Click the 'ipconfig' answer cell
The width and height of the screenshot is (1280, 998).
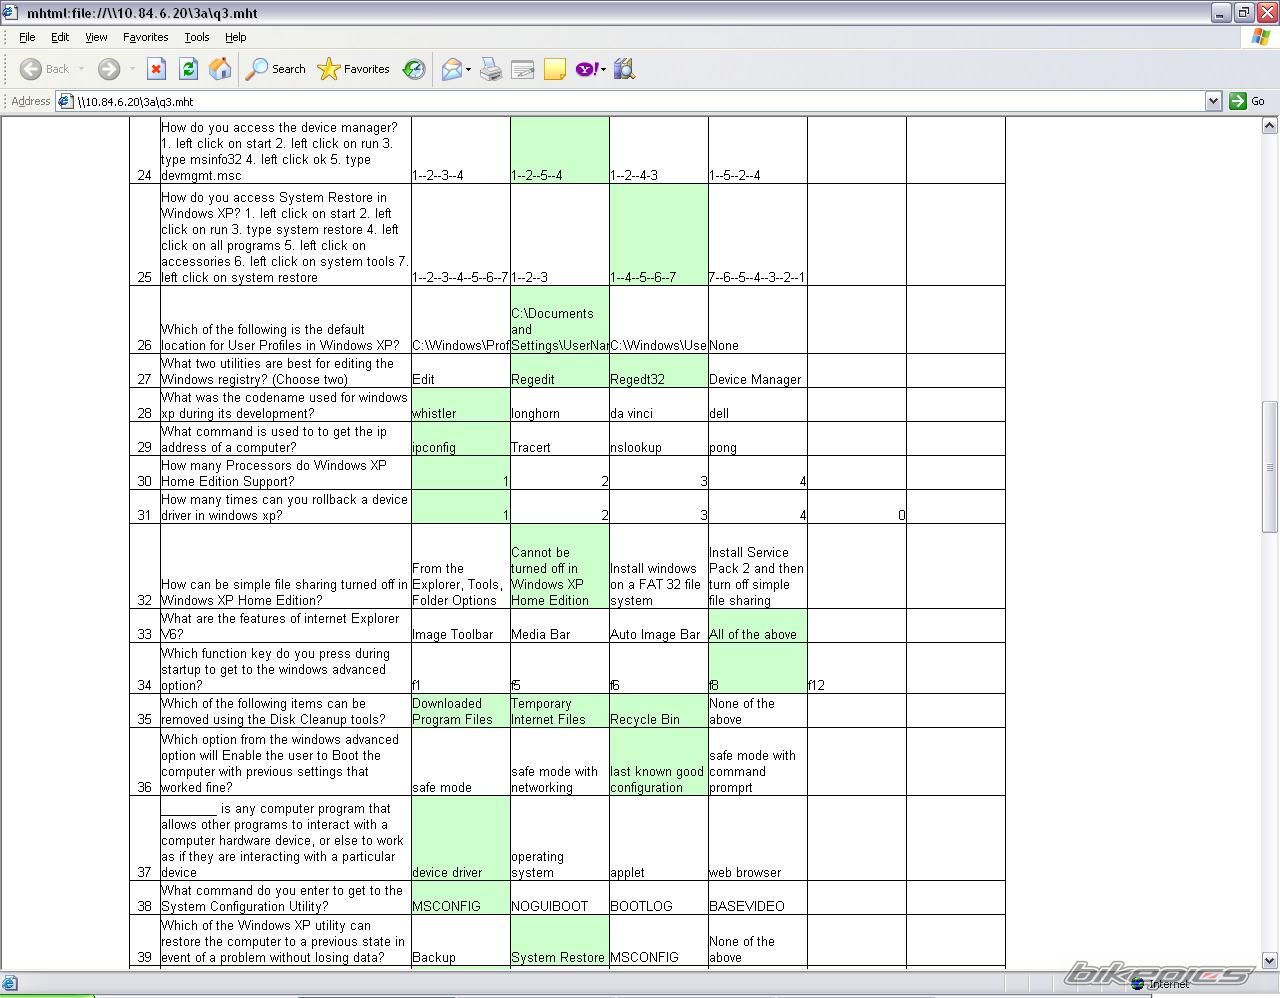tap(460, 439)
